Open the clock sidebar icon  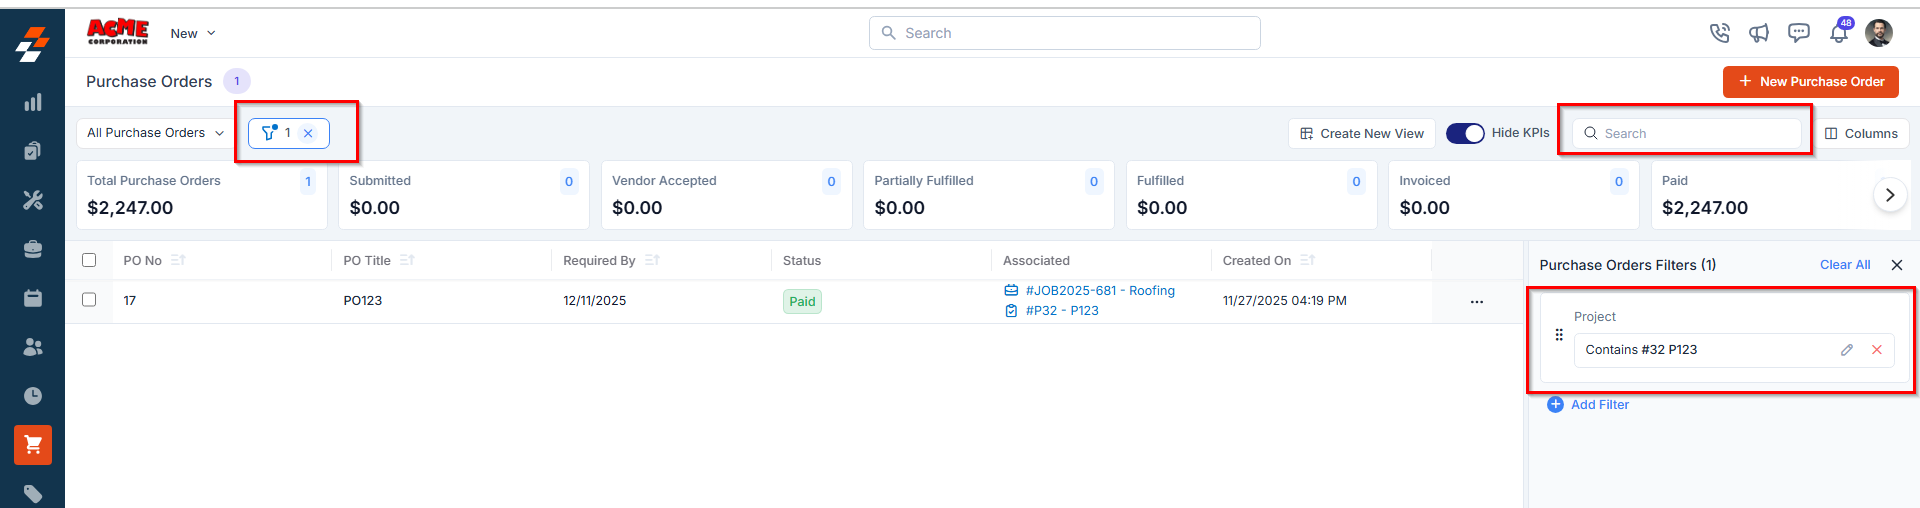coord(33,396)
